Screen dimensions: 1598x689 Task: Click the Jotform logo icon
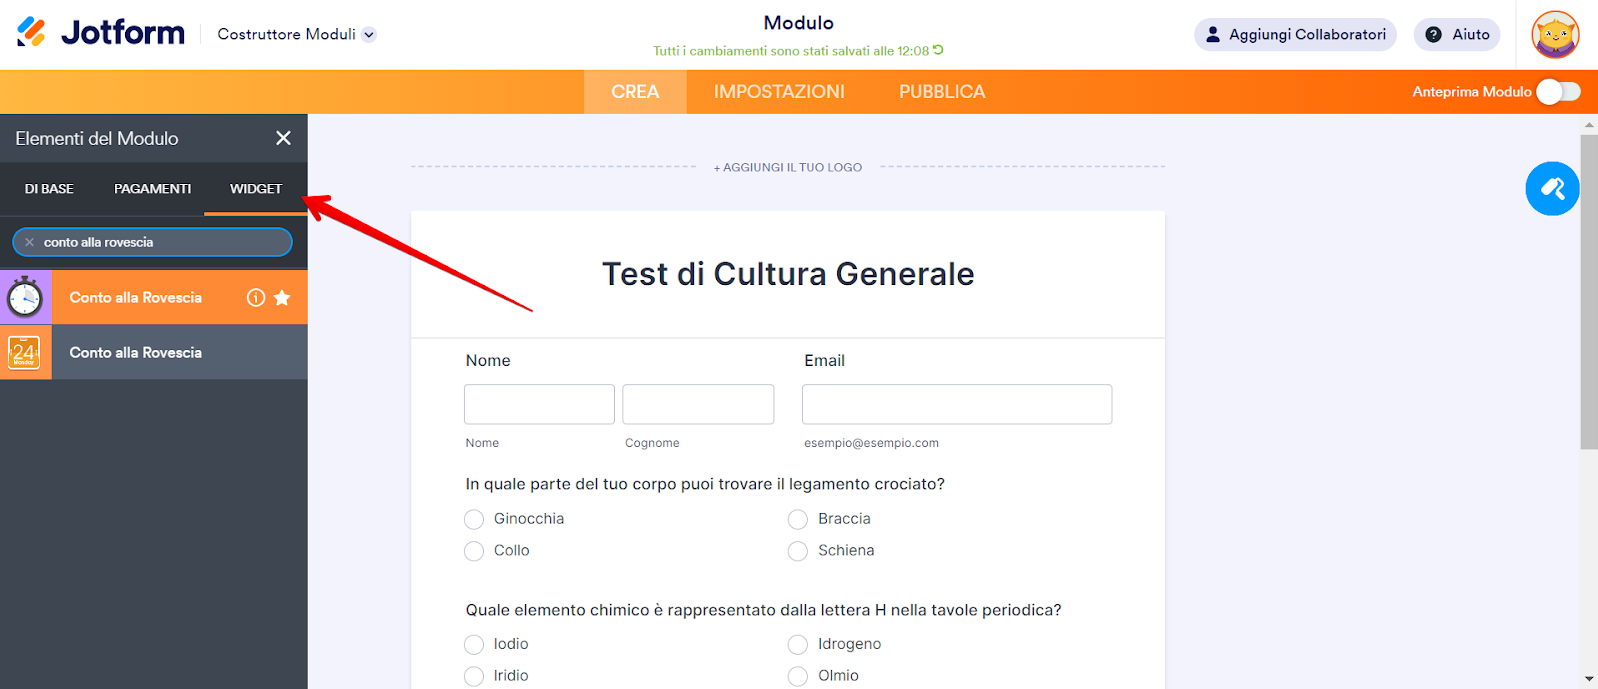click(31, 33)
